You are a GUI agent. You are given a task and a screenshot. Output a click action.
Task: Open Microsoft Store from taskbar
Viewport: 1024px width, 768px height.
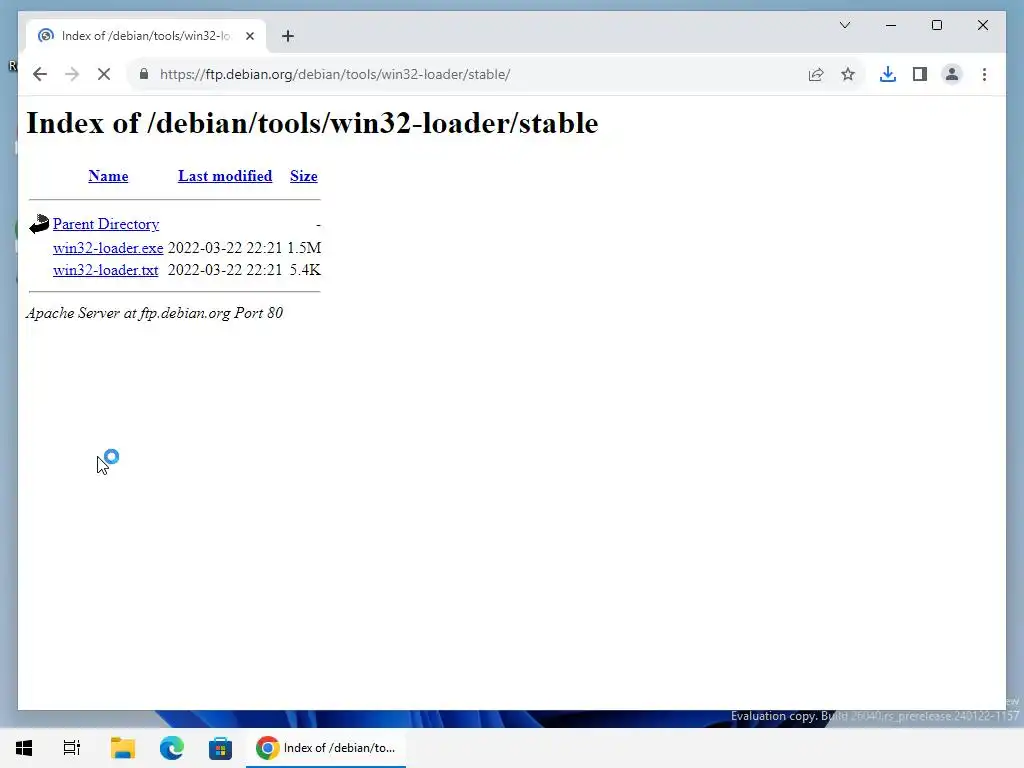click(x=220, y=748)
